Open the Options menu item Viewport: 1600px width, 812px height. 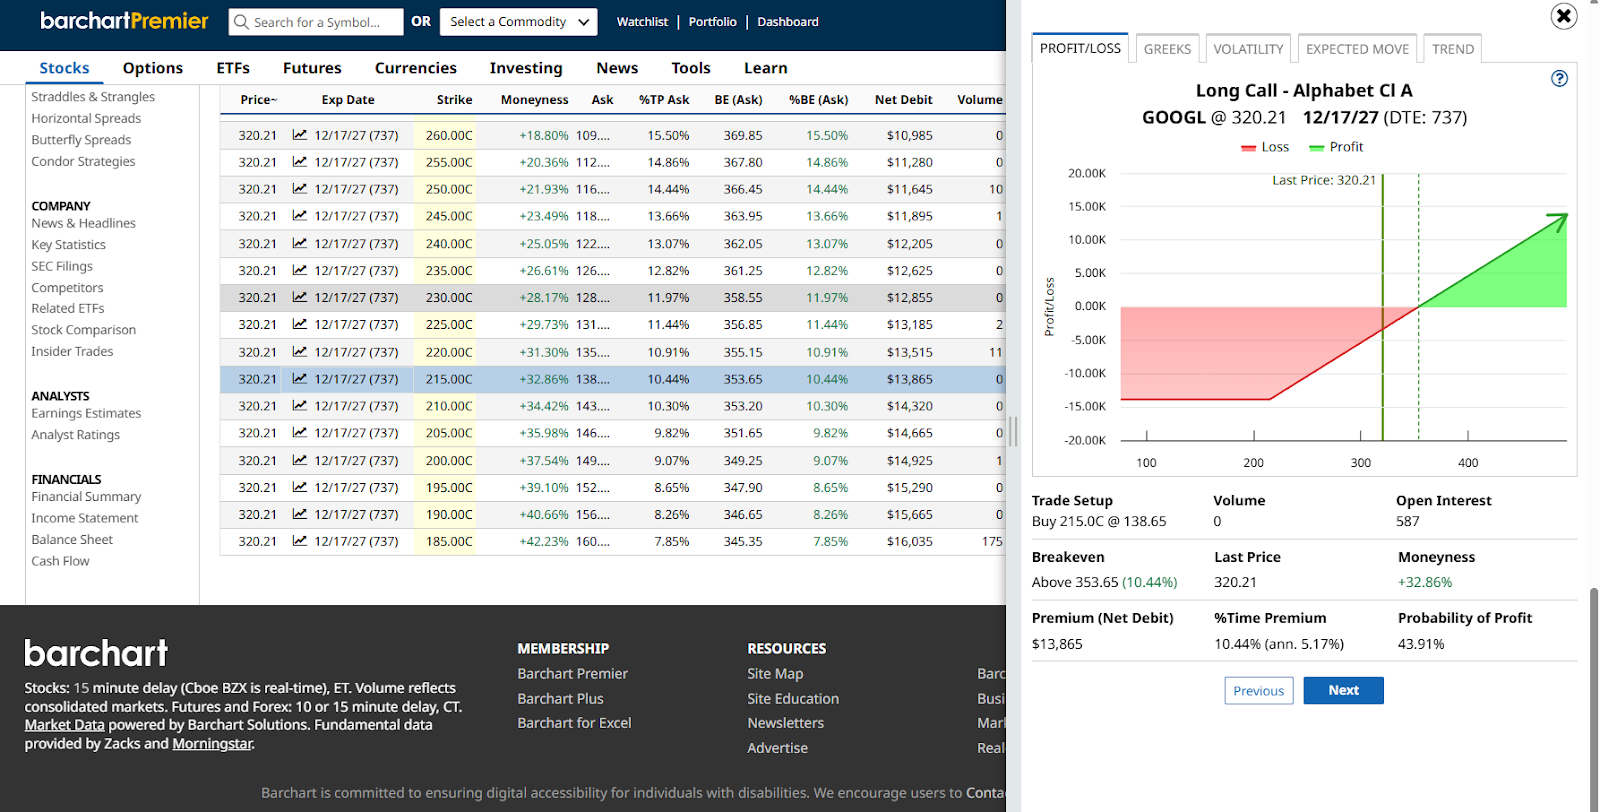(x=153, y=68)
